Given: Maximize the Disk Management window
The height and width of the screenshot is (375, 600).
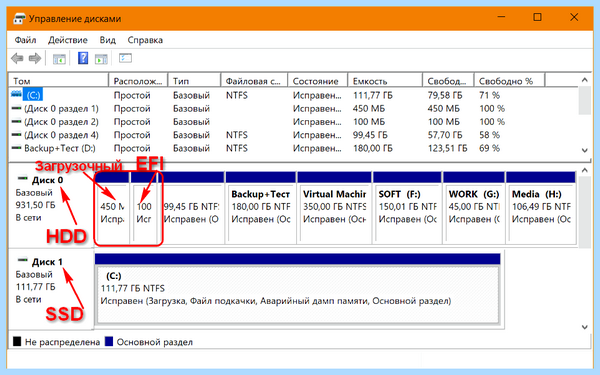Looking at the screenshot, I should (x=537, y=17).
